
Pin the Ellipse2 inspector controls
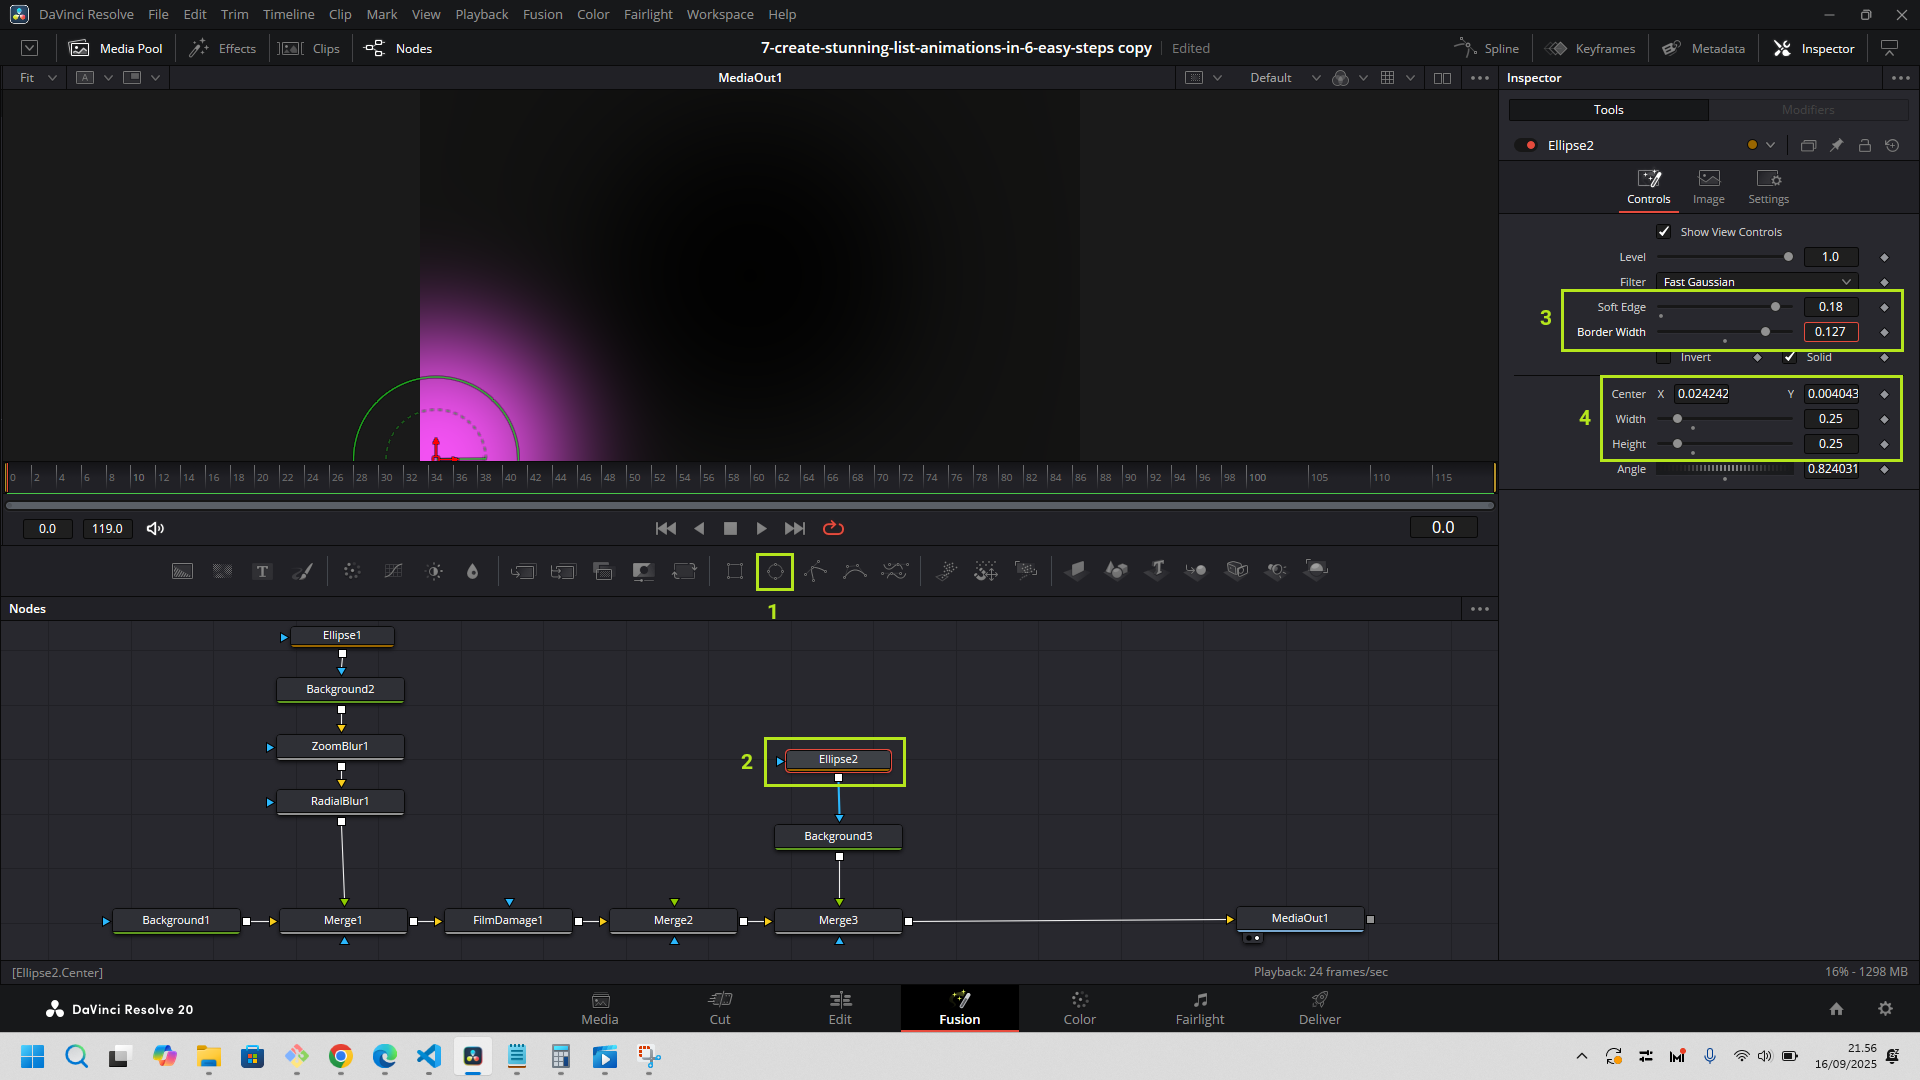coord(1836,145)
